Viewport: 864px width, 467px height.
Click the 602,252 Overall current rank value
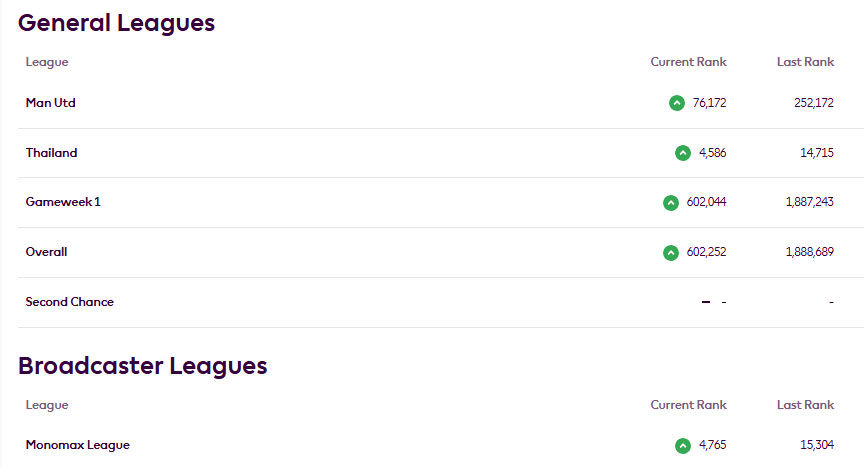click(x=706, y=252)
